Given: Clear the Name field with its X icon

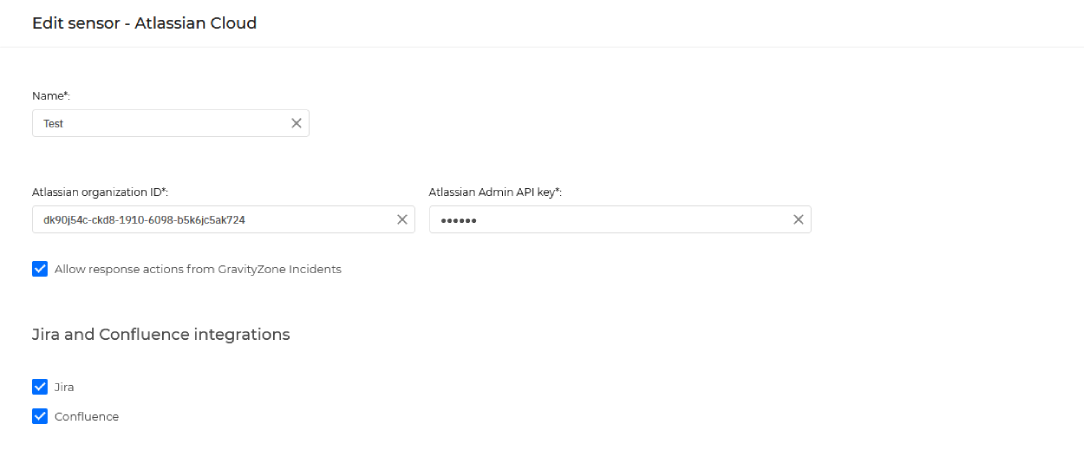Looking at the screenshot, I should click(296, 123).
